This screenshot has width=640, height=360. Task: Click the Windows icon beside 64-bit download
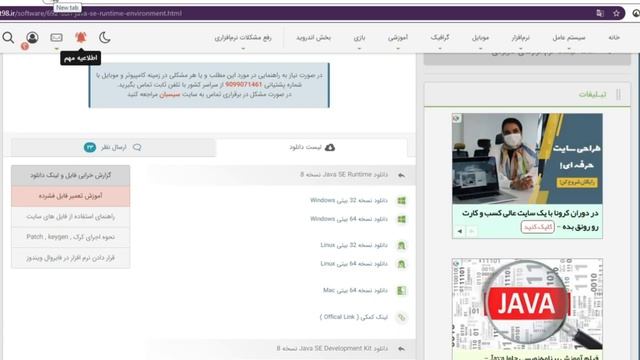pos(402,219)
